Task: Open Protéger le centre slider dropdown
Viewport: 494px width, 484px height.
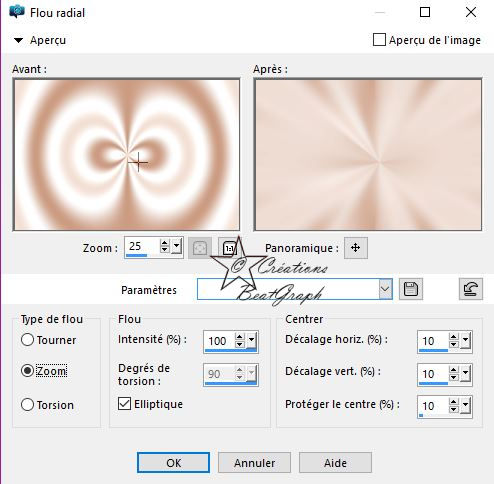Action: [465, 406]
